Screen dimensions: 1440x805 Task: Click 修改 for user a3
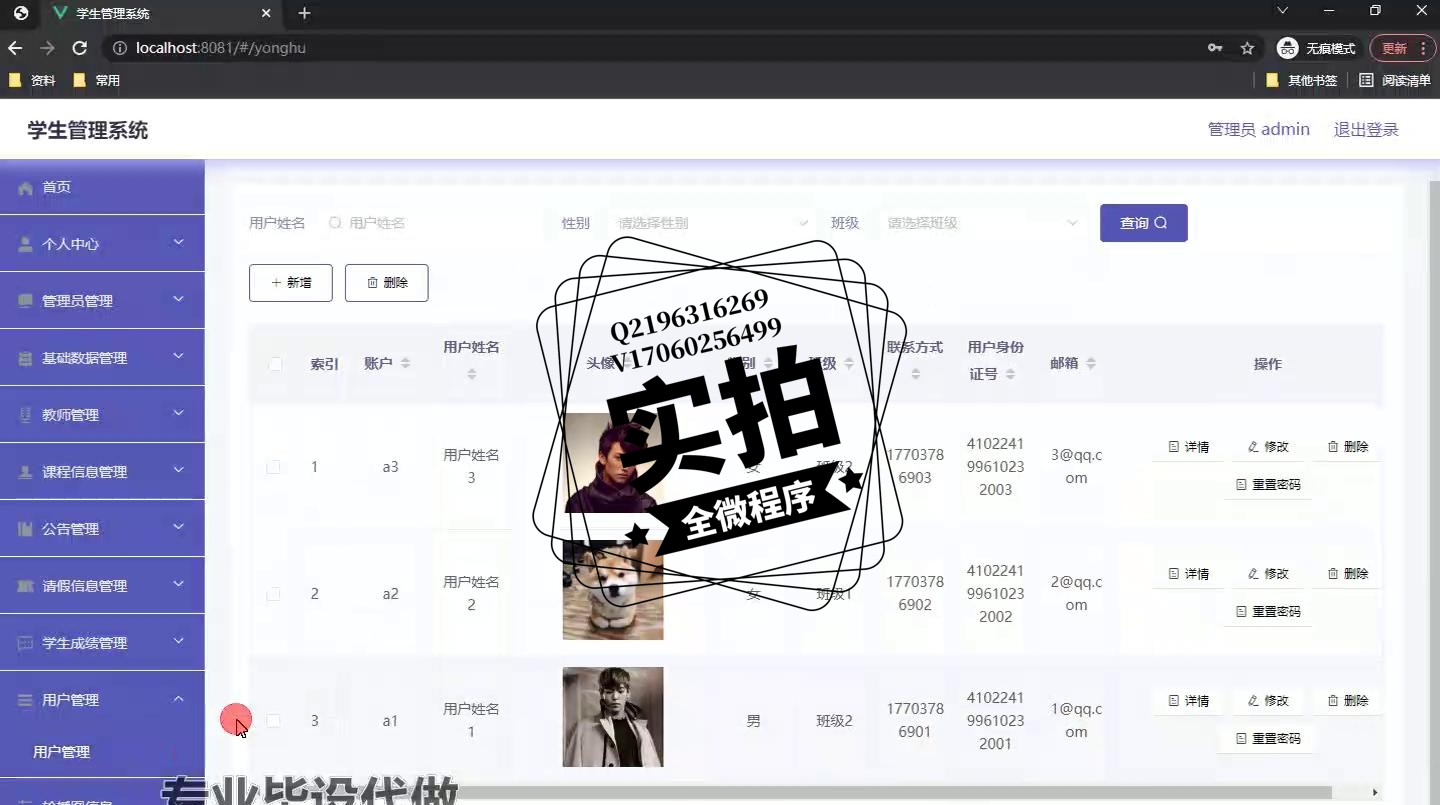click(x=1268, y=447)
